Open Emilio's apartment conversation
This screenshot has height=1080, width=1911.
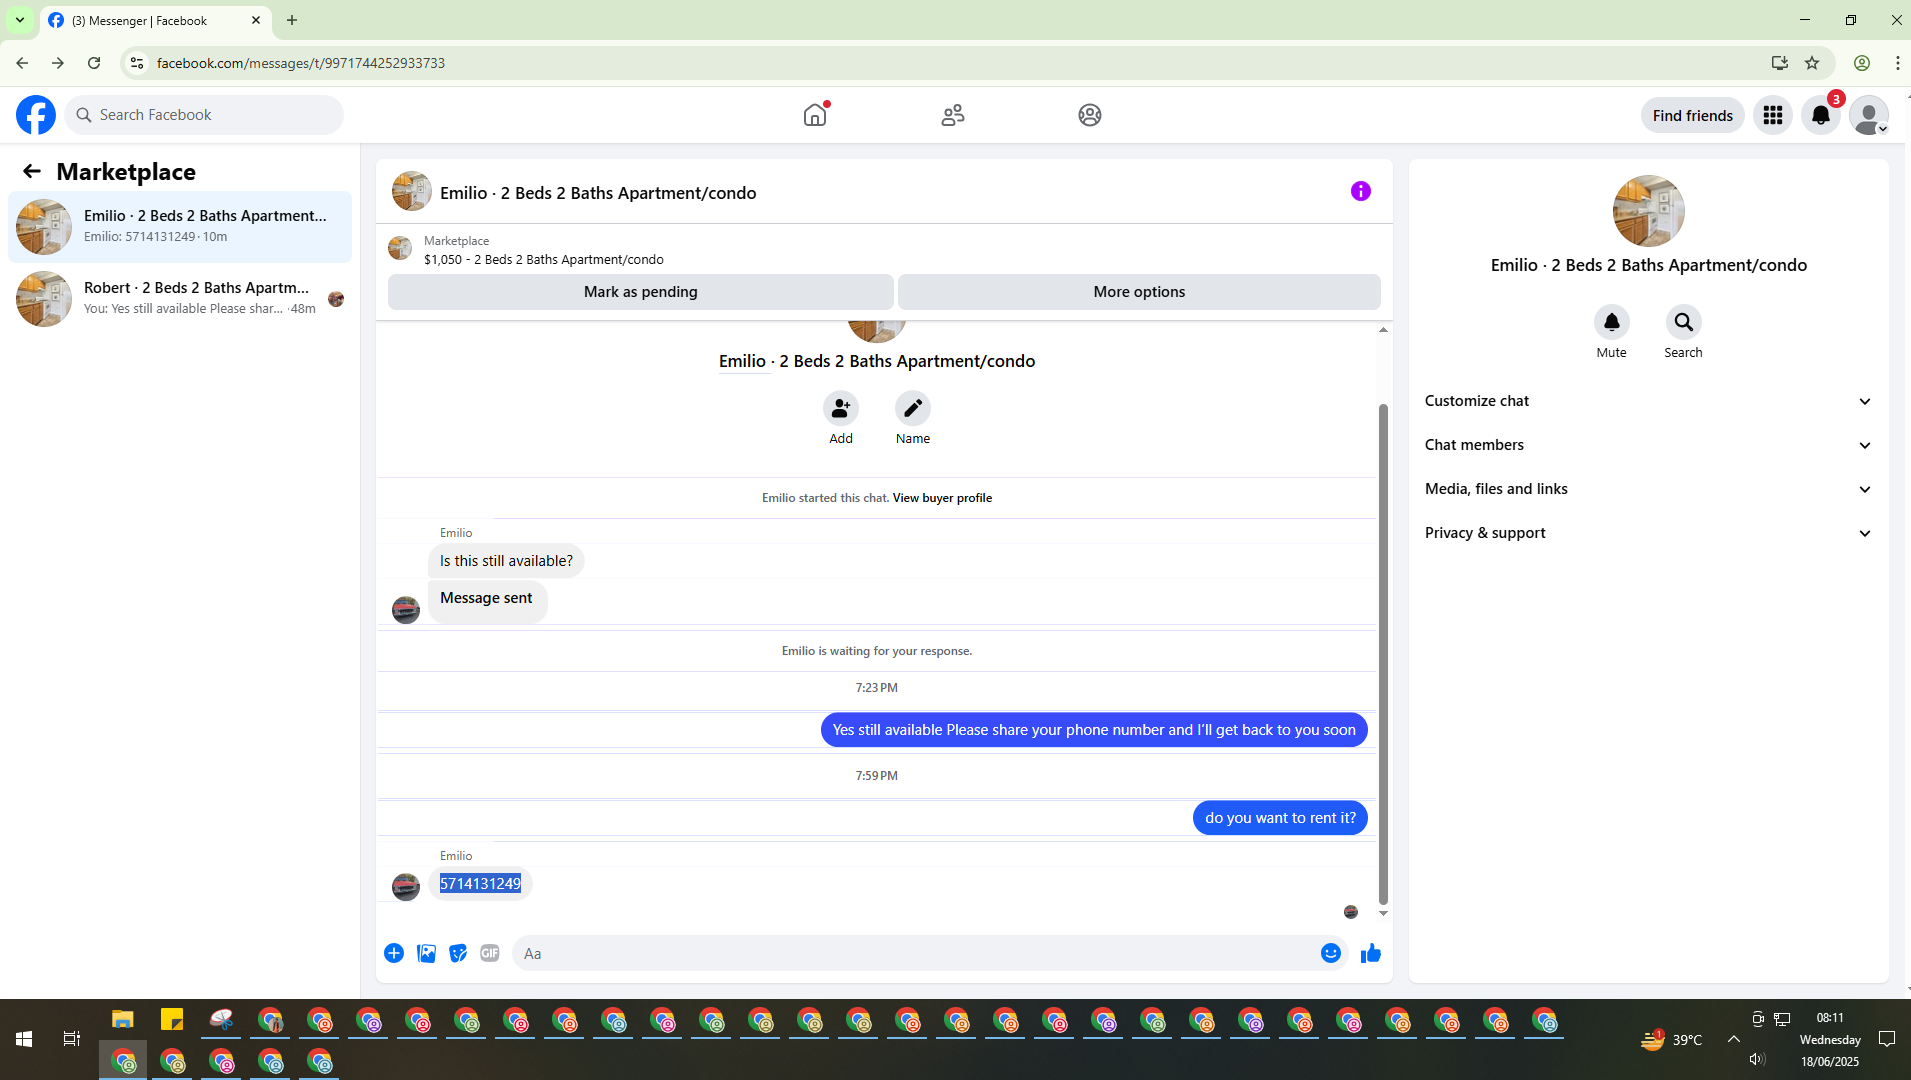coord(180,227)
